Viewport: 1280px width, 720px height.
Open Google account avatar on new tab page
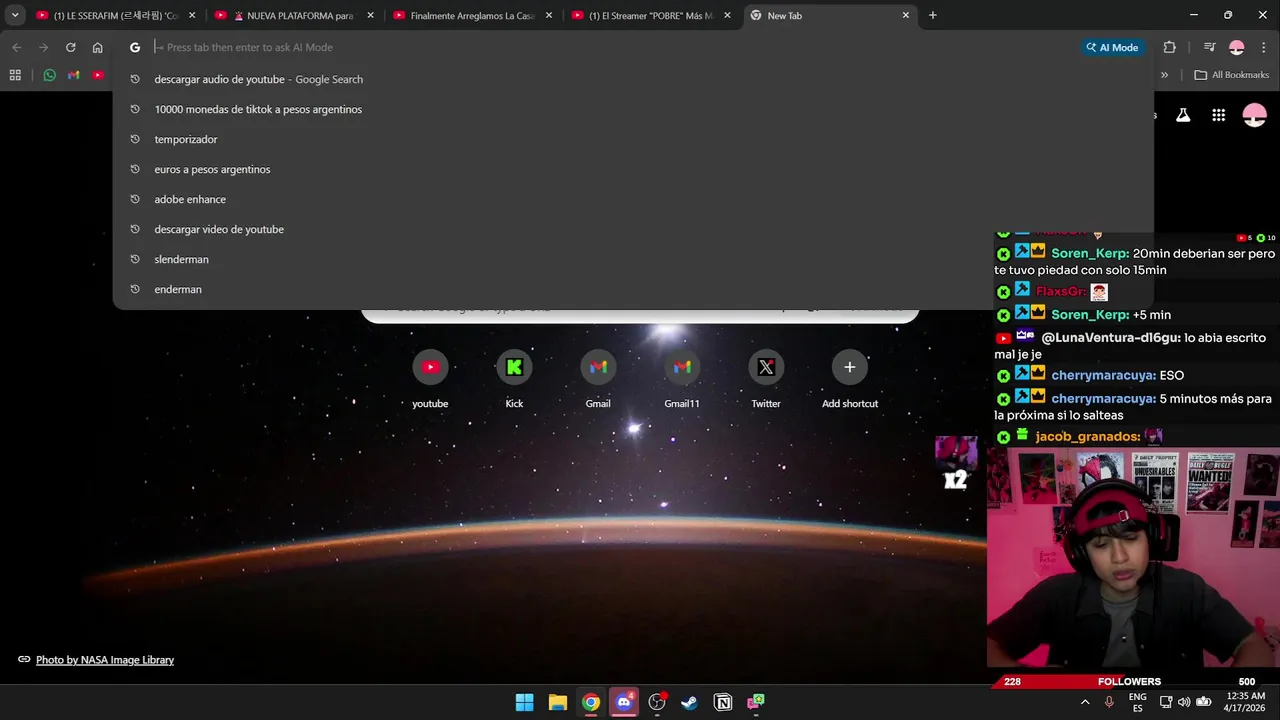(x=1254, y=115)
